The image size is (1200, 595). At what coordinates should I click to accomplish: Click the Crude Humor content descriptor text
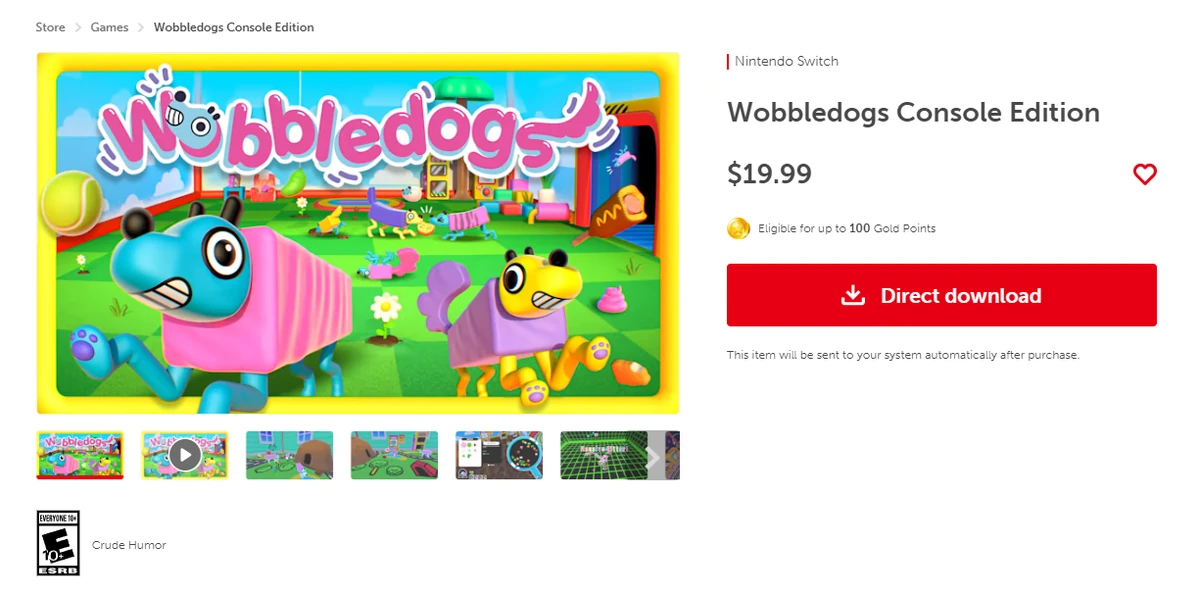129,544
